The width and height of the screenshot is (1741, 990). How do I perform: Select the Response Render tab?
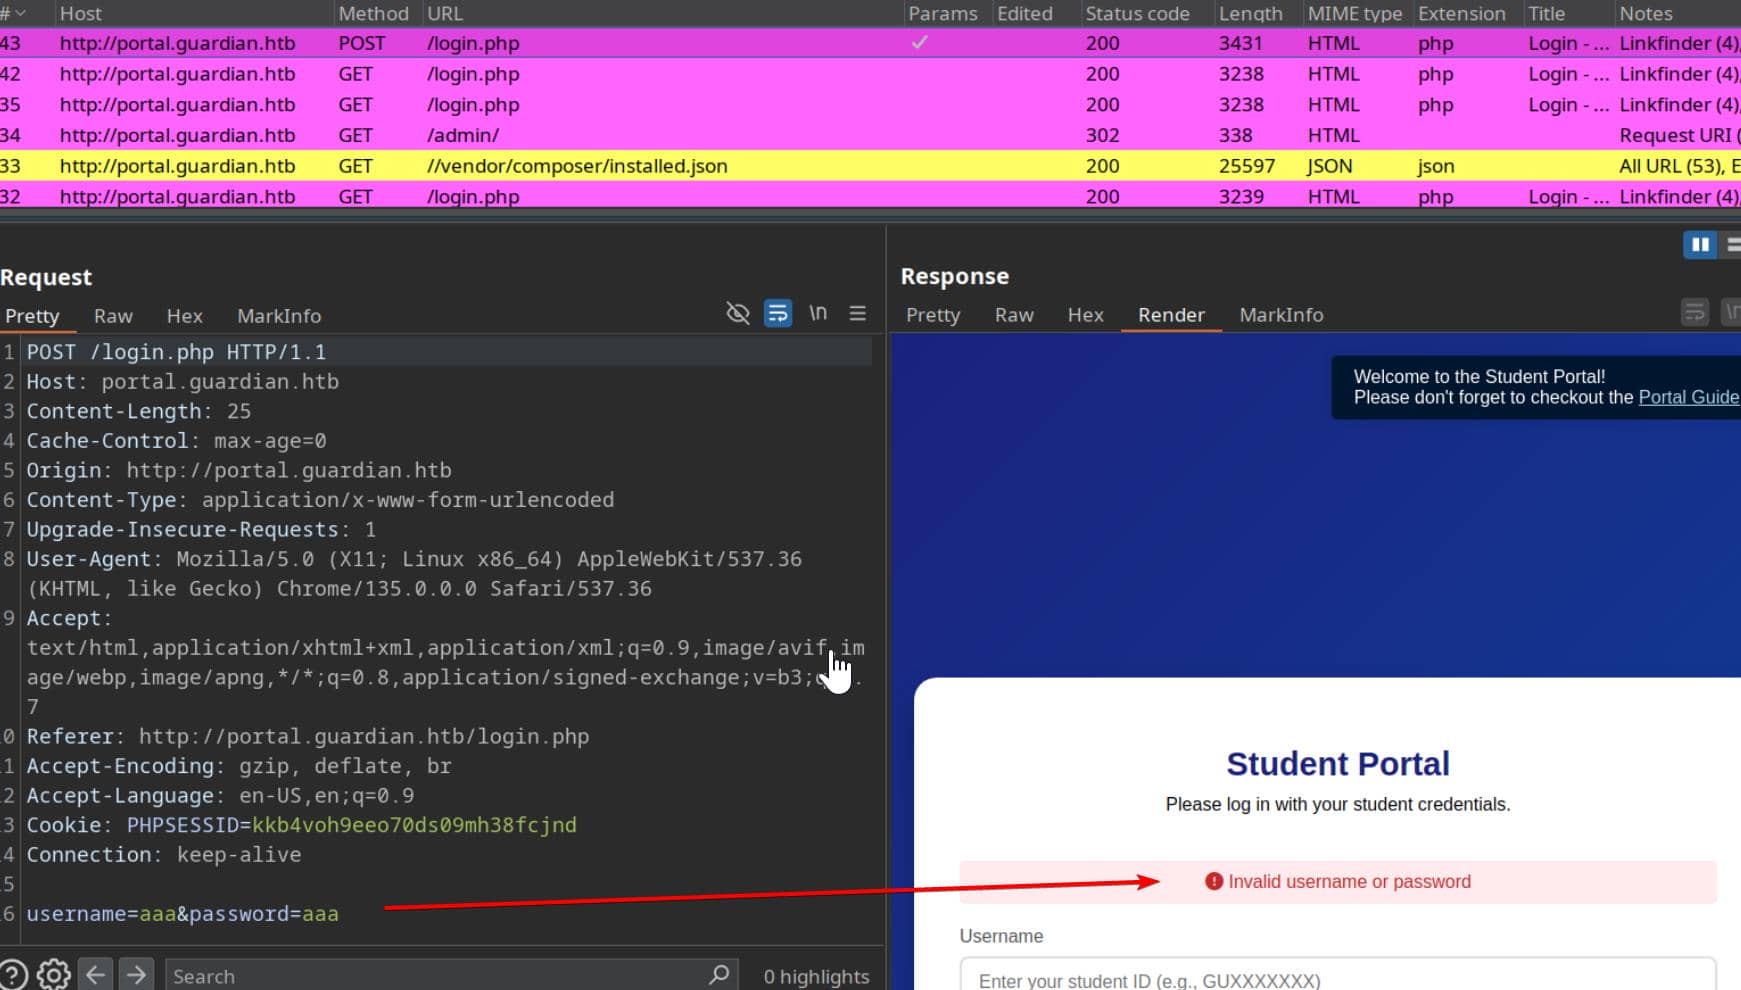[x=1171, y=315]
